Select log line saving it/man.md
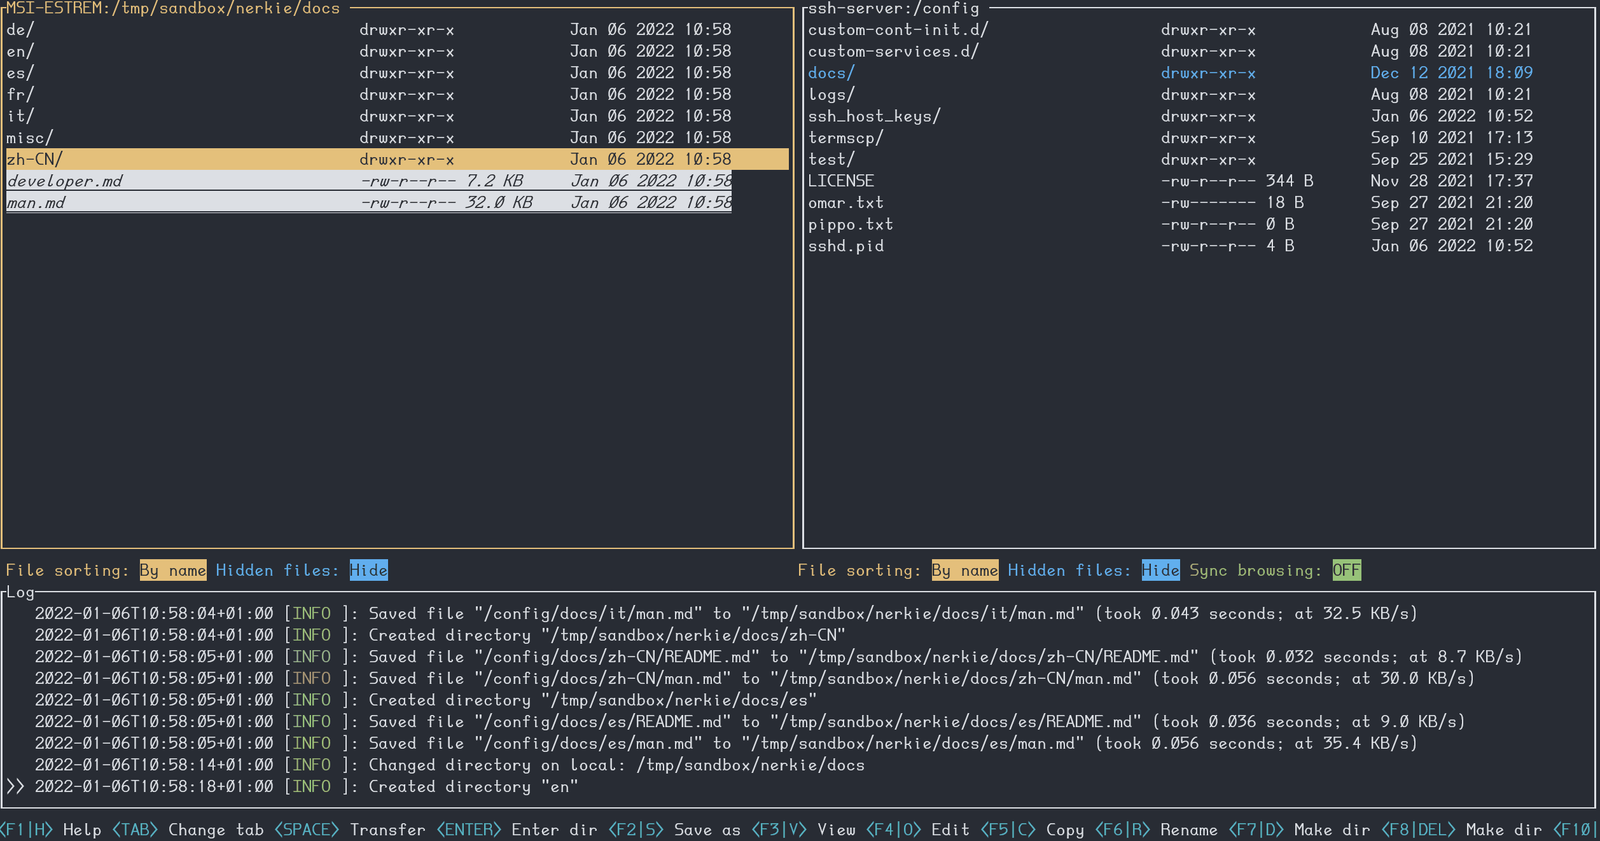1600x841 pixels. 726,613
